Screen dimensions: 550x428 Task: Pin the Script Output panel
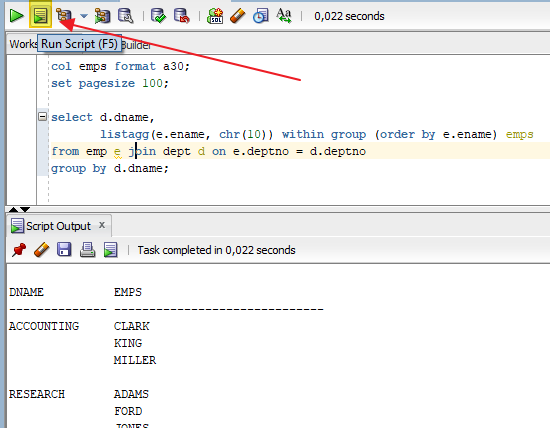(19, 250)
